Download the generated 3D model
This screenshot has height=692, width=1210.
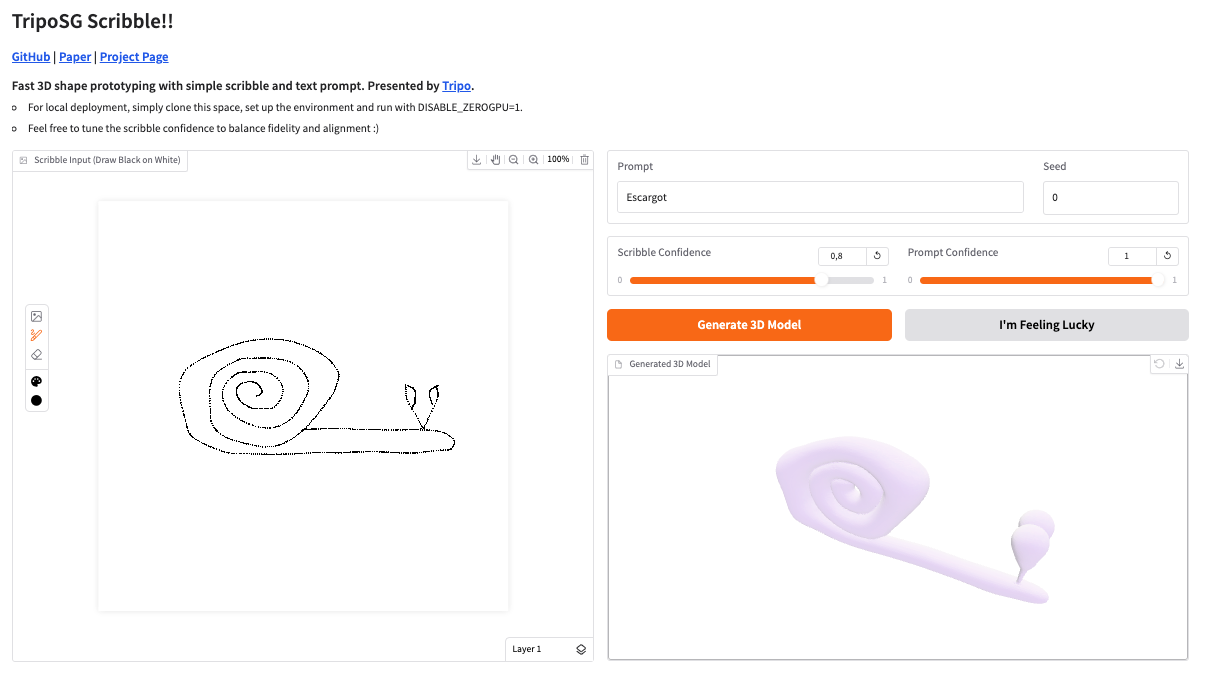[1179, 364]
